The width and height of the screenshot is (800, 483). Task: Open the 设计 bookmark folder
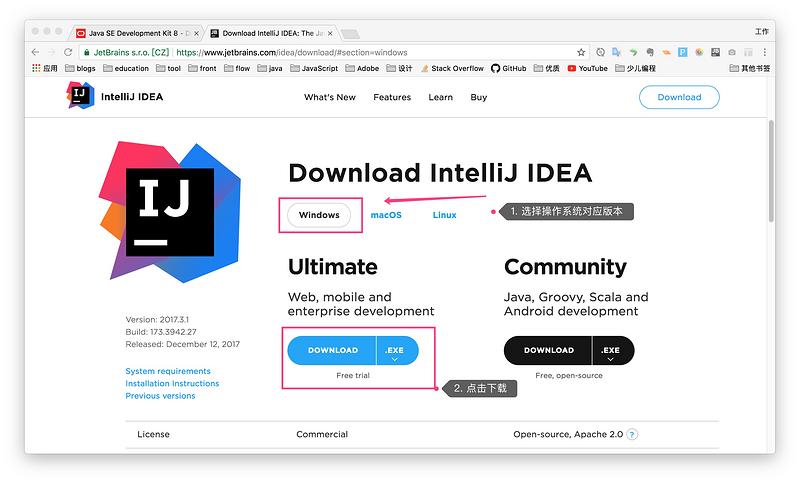pos(399,68)
